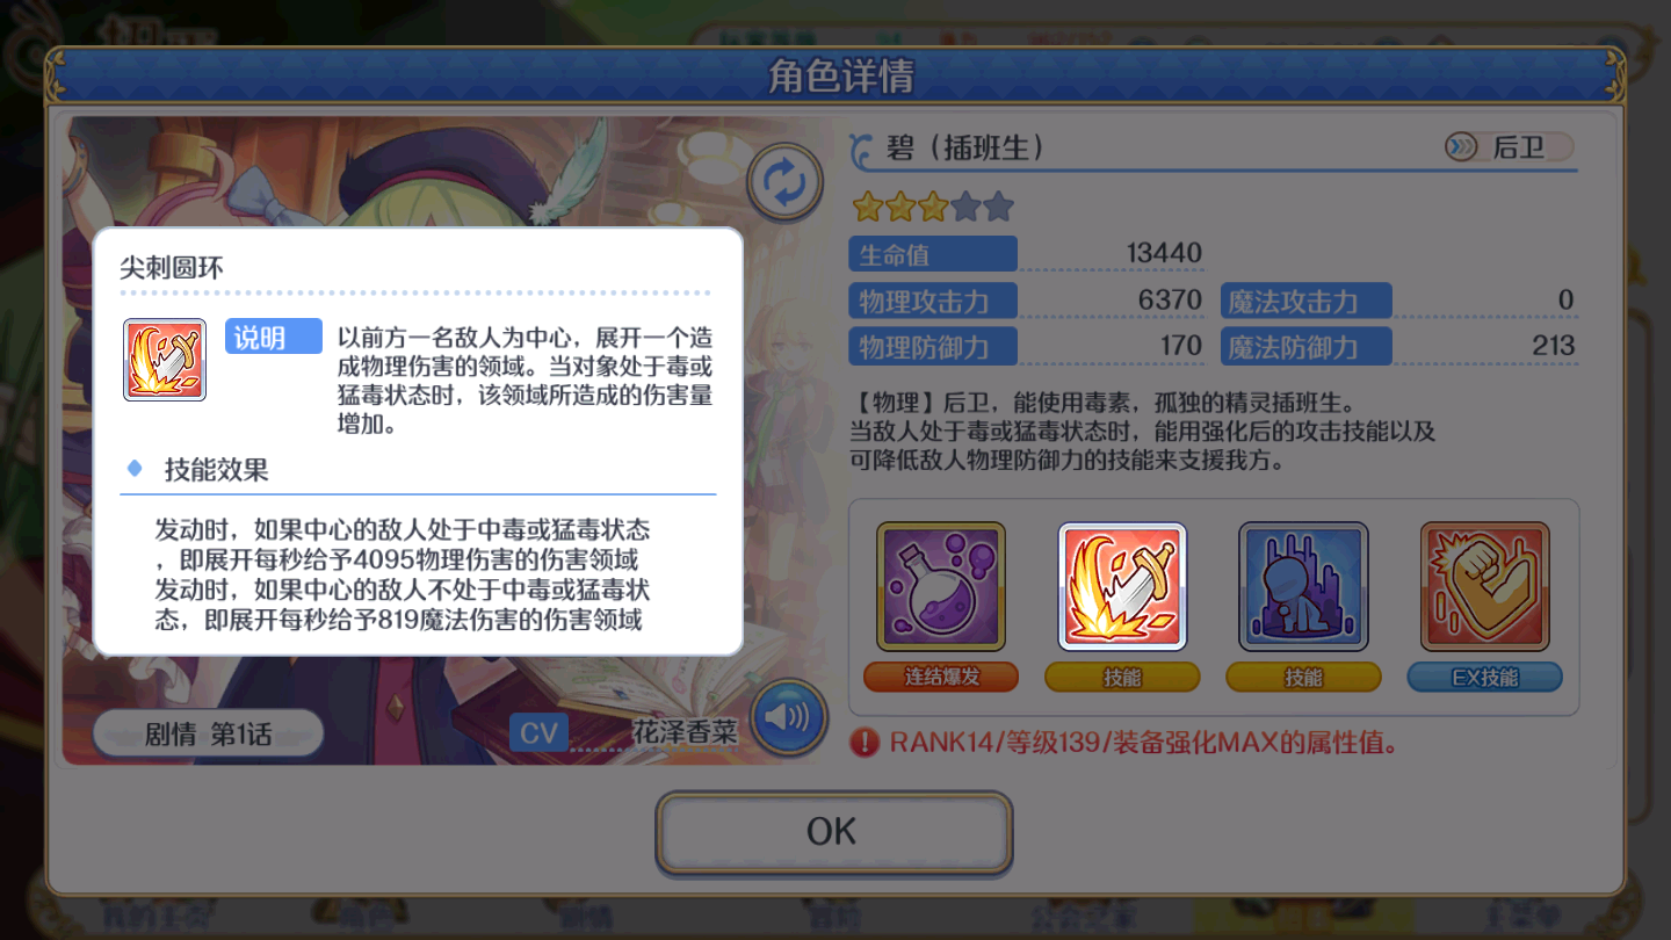Click the yellow 技能 label under dagger icon
This screenshot has height=940, width=1671.
[1122, 677]
